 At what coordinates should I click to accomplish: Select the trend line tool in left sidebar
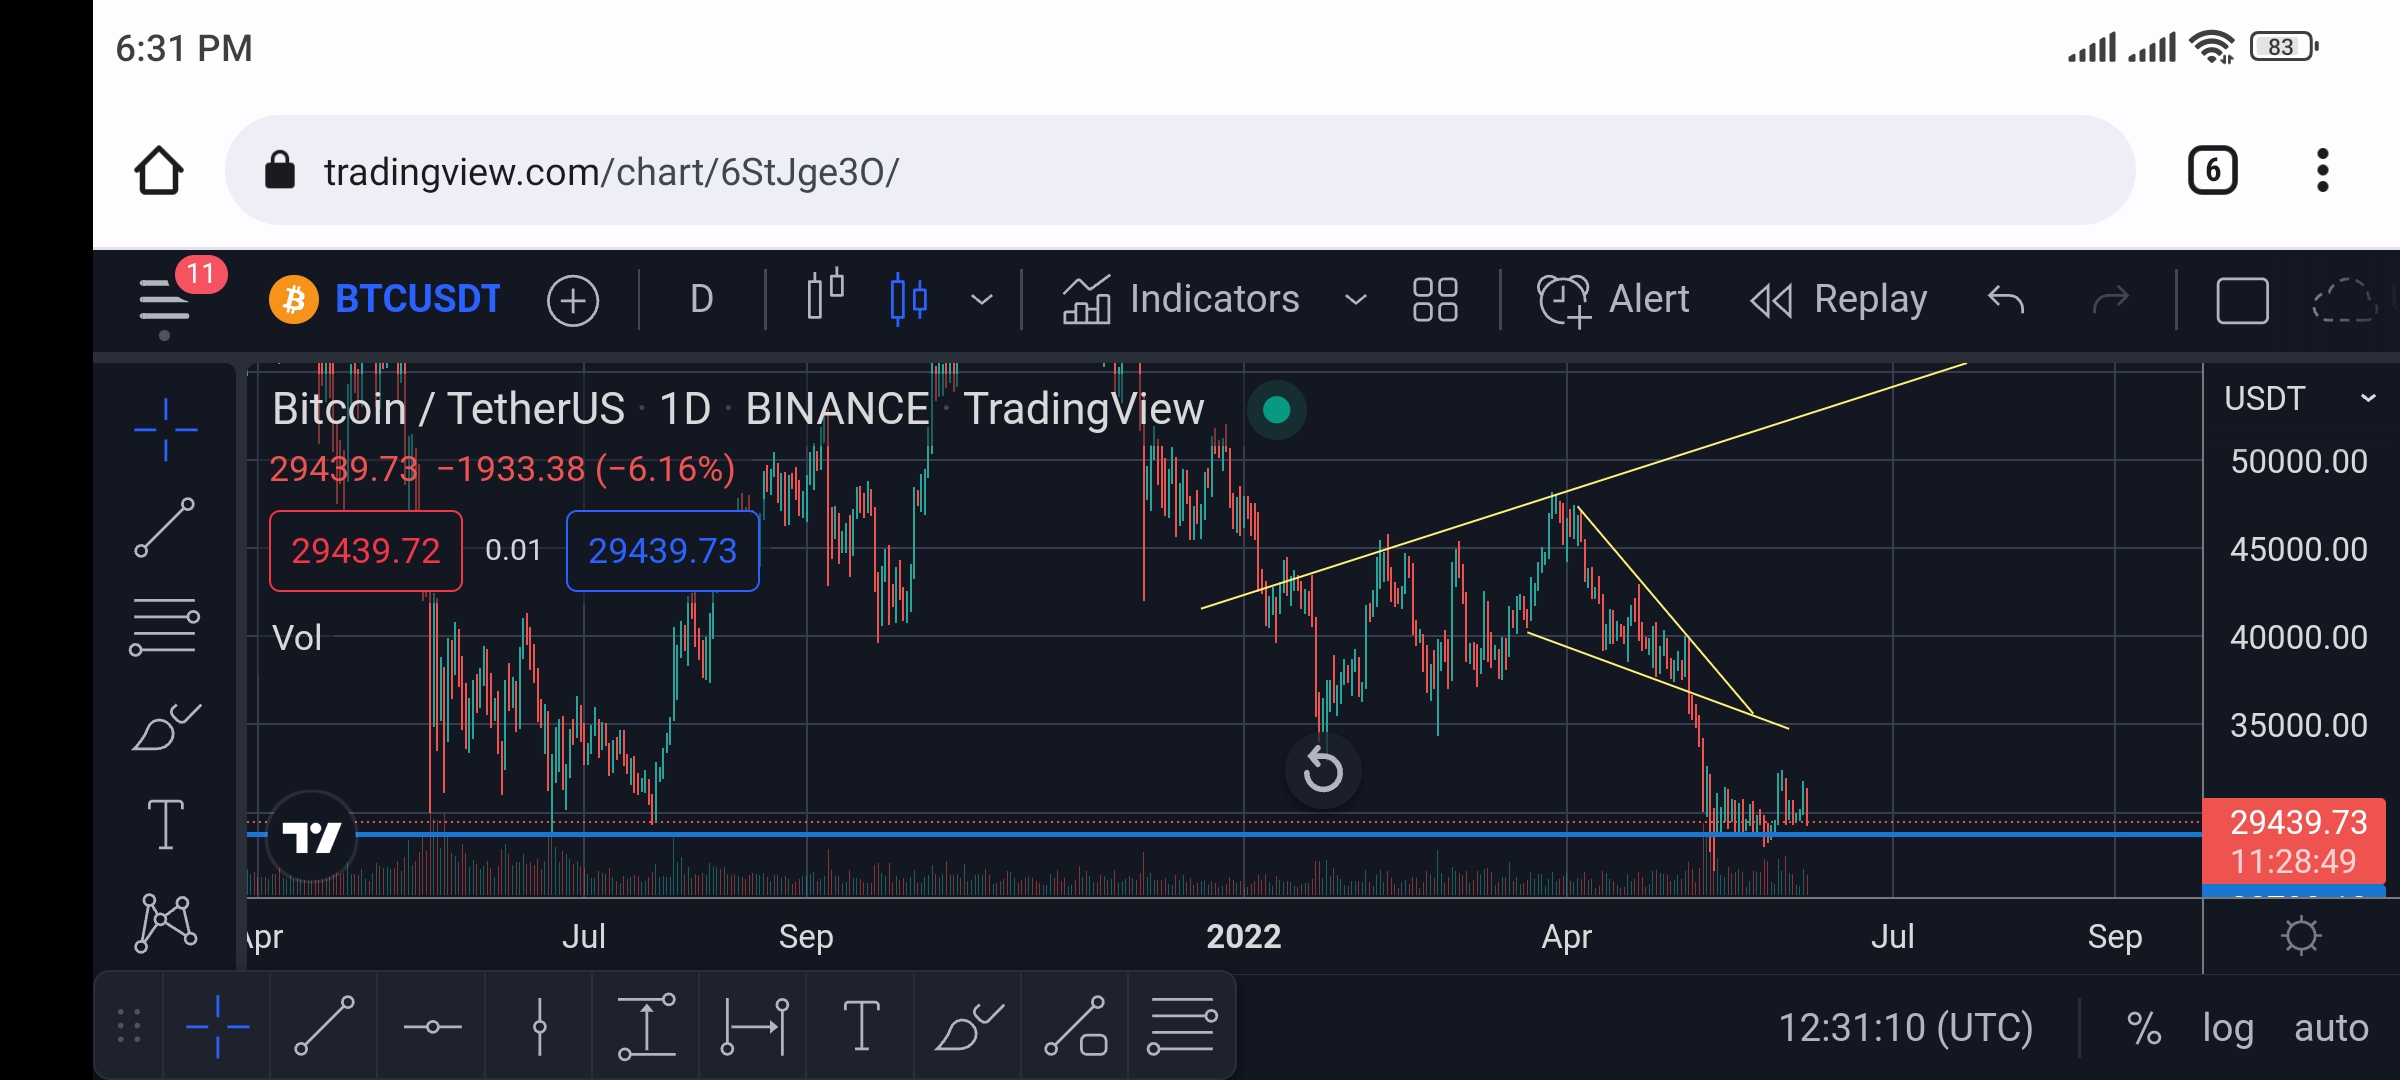(x=165, y=527)
